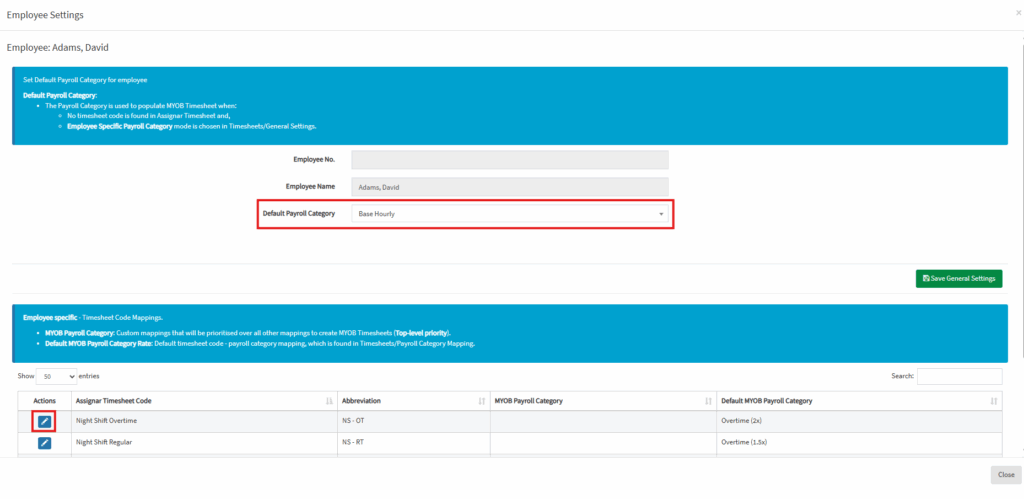This screenshot has height=499, width=1024.
Task: Click the Overtime (2x) cell
Action: tap(742, 422)
